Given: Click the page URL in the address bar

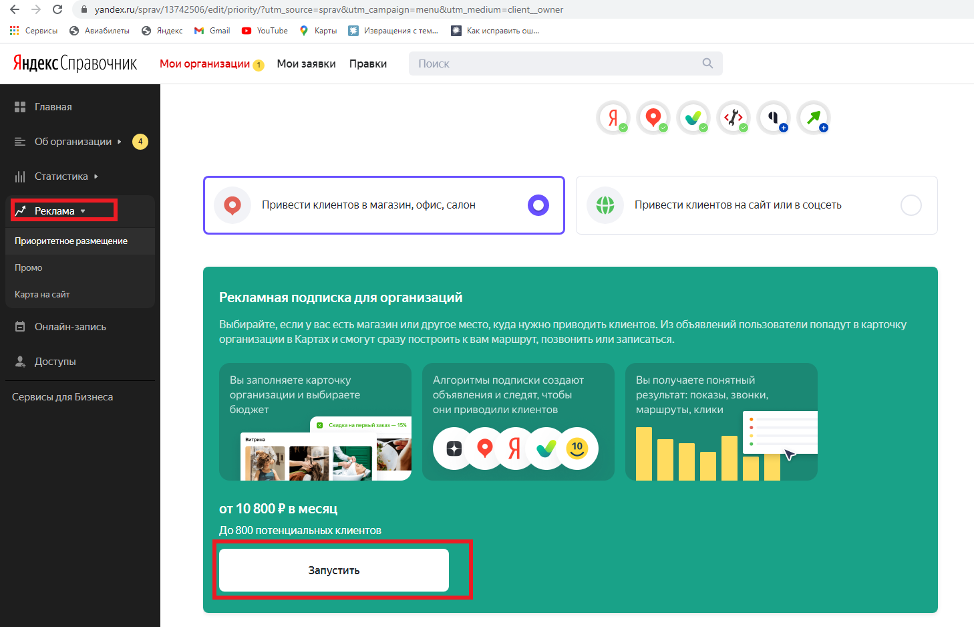Looking at the screenshot, I should click(329, 10).
